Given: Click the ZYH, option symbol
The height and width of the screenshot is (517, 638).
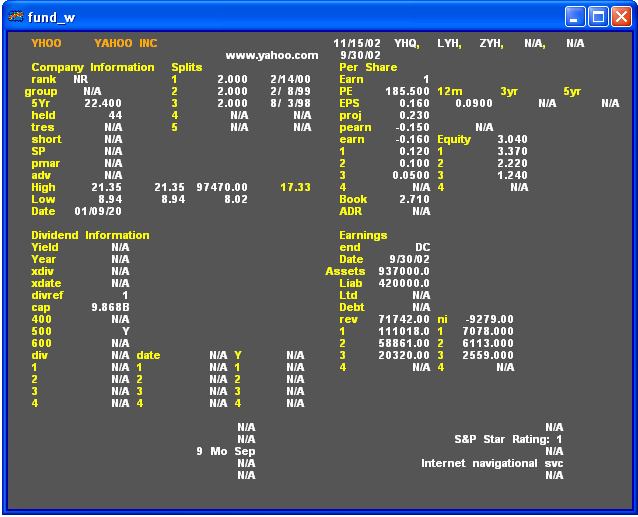Looking at the screenshot, I should pos(491,43).
